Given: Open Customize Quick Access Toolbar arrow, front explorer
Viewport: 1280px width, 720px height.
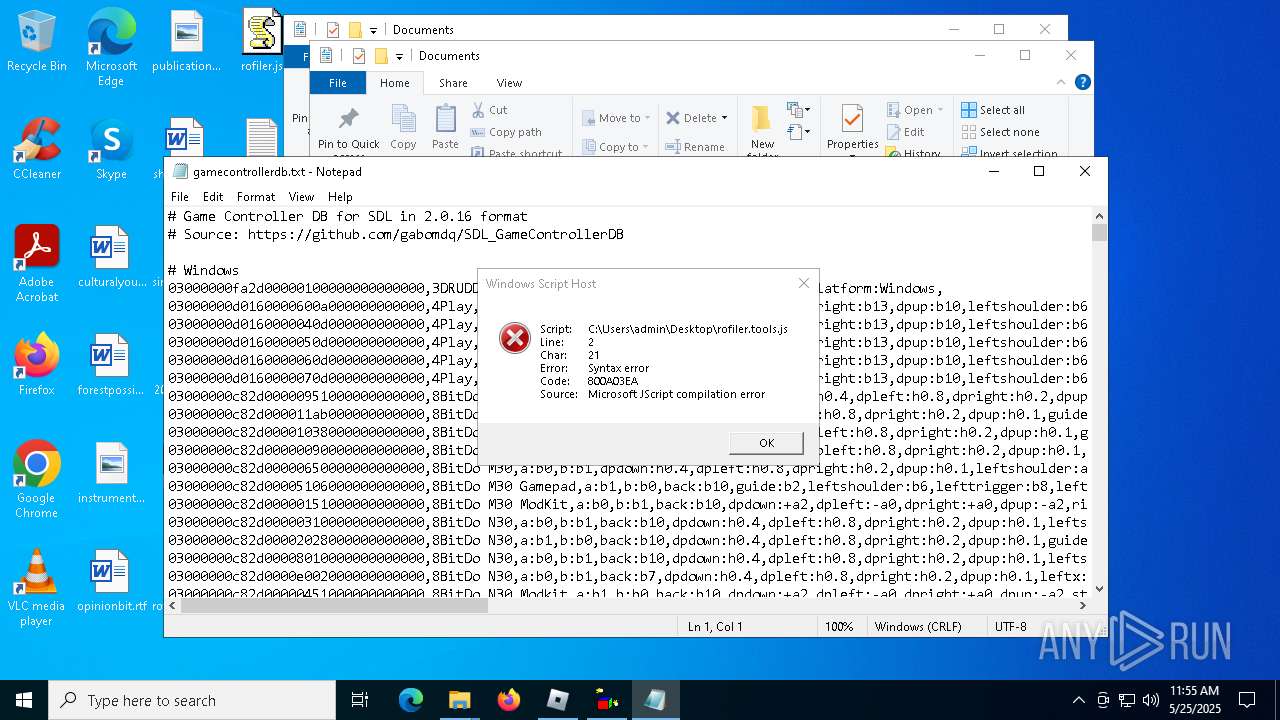Looking at the screenshot, I should (x=399, y=56).
